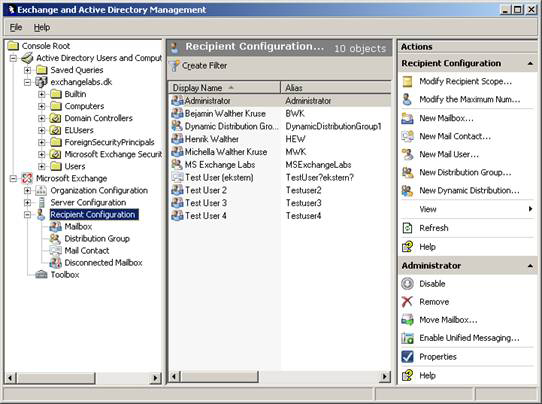Click the Disconnected Mailbox icon
Screen dimensions: 542x404
coord(55,263)
